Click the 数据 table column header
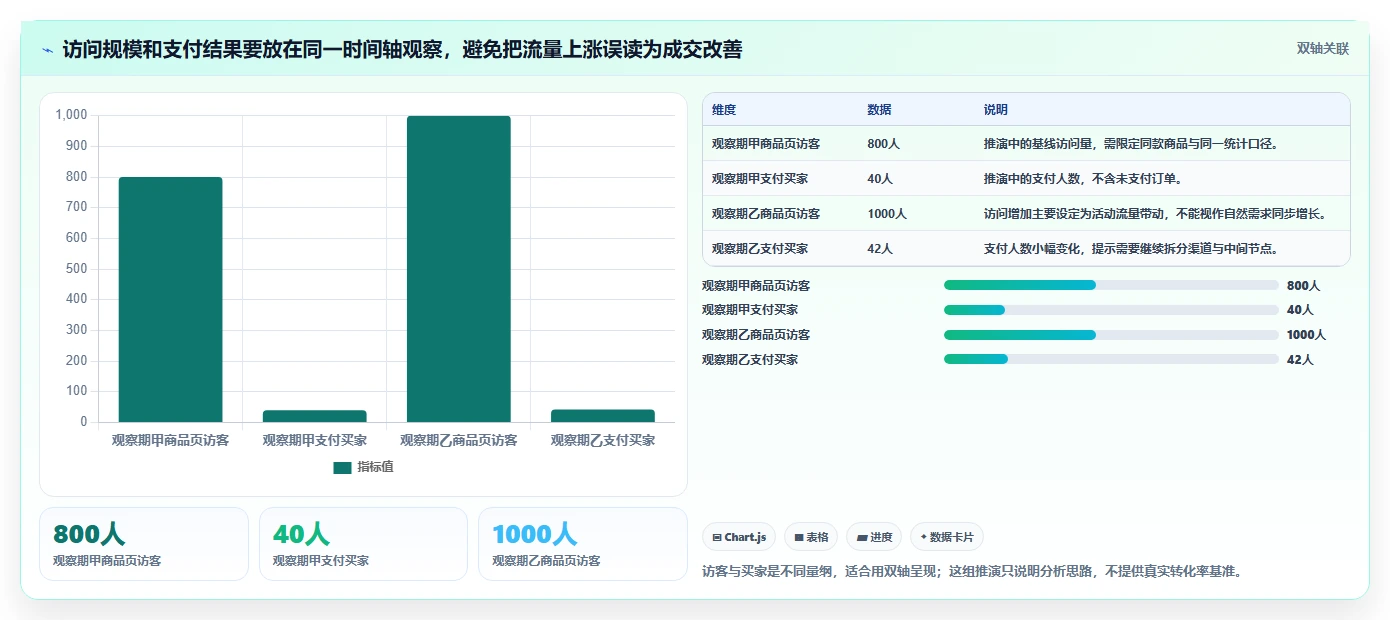 880,110
